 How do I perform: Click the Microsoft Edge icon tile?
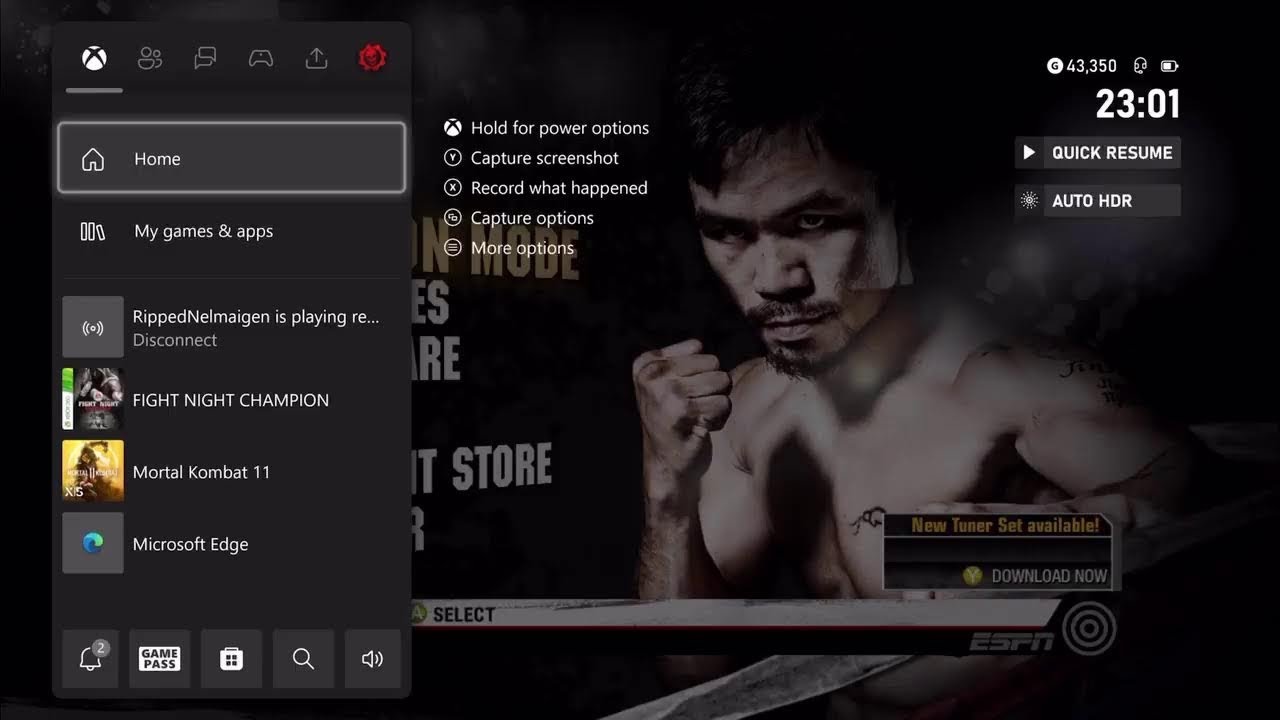pyautogui.click(x=93, y=543)
